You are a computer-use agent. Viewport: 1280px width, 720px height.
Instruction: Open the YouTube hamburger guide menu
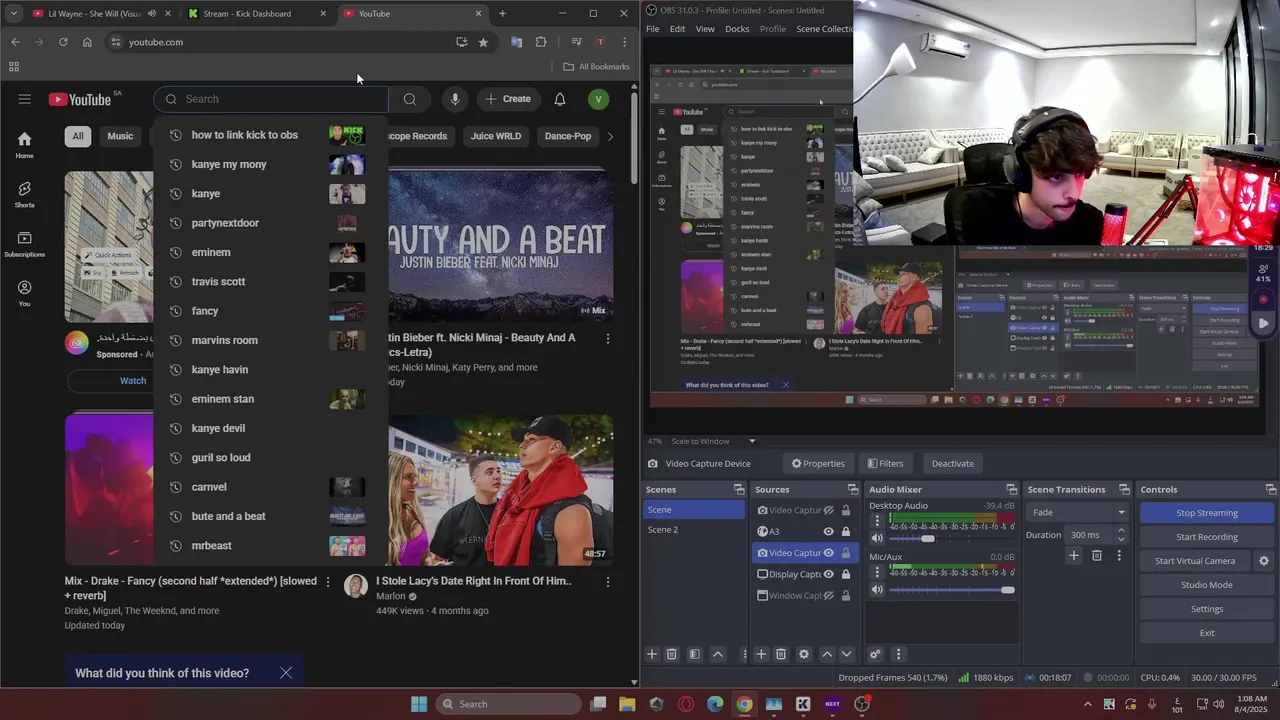[x=25, y=99]
